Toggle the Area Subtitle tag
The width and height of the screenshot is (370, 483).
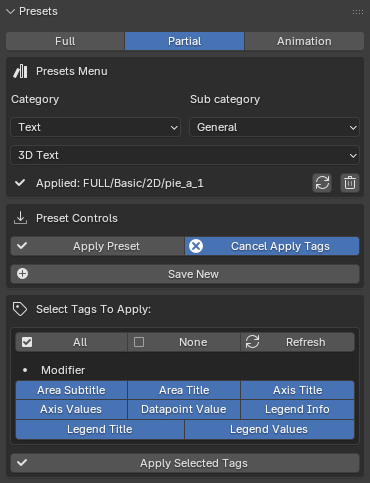(71, 390)
